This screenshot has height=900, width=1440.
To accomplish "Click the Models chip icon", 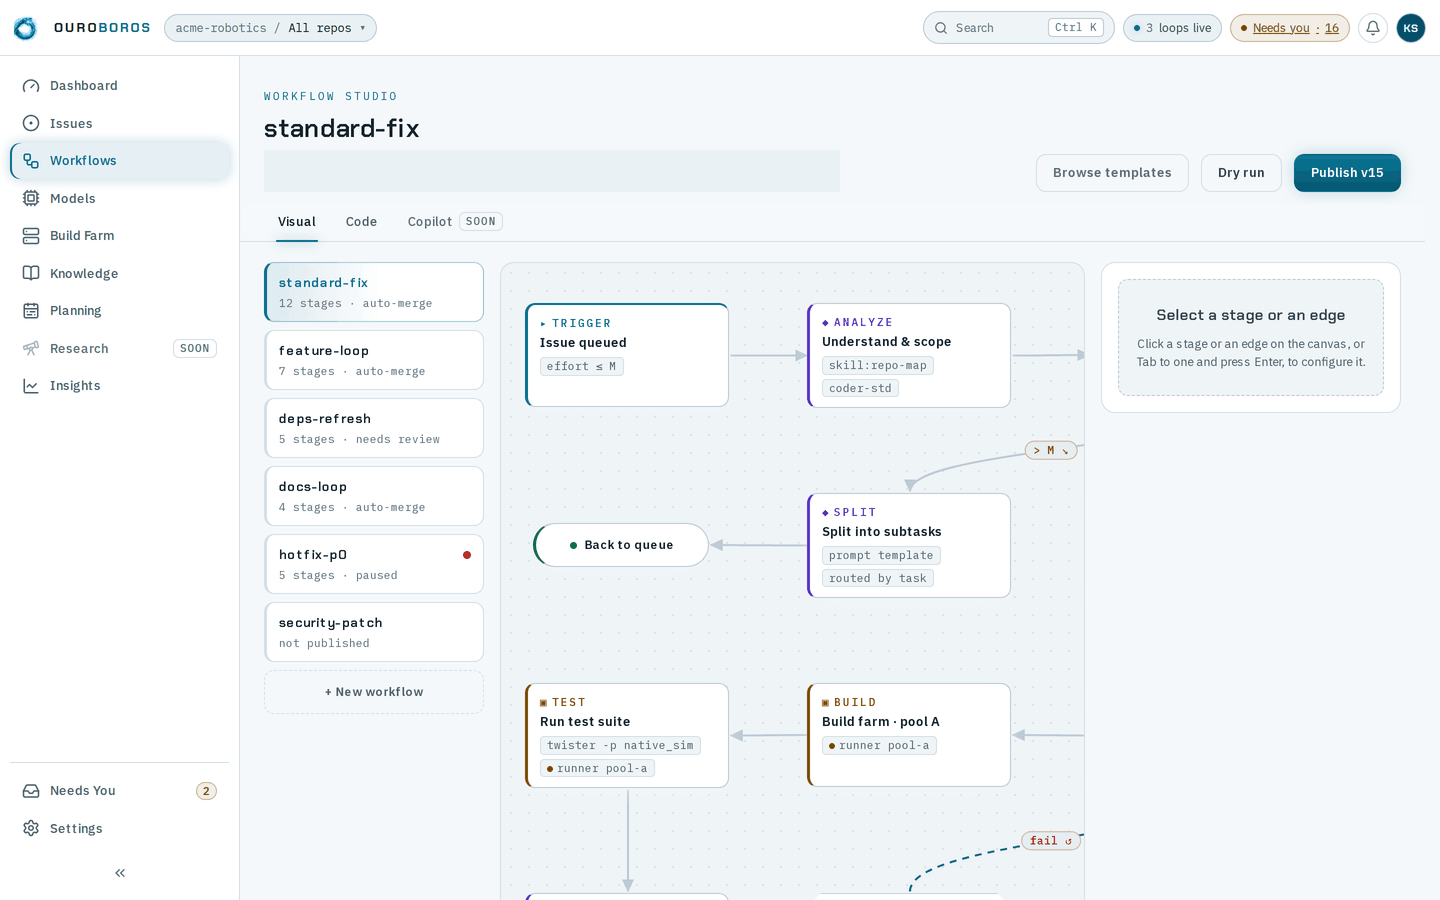I will [x=31, y=198].
